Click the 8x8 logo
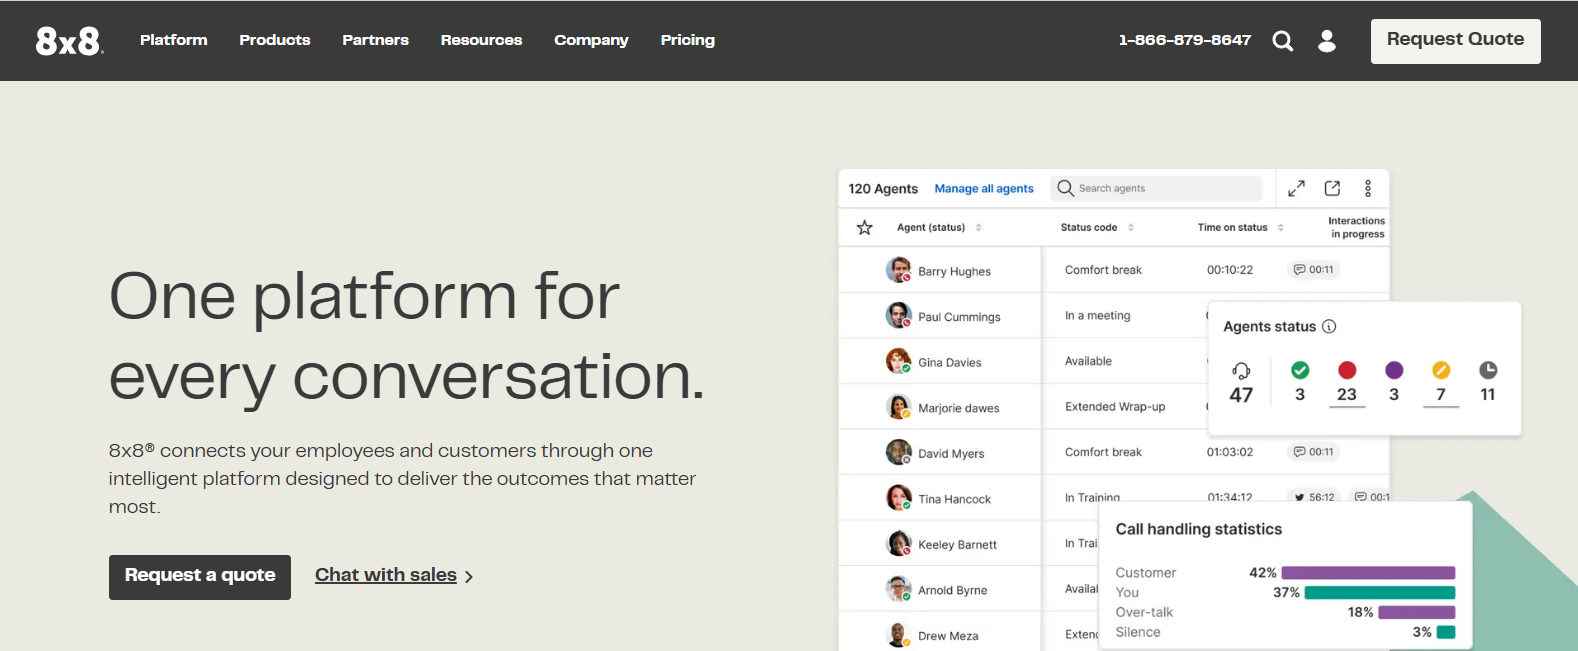1578x651 pixels. click(69, 41)
